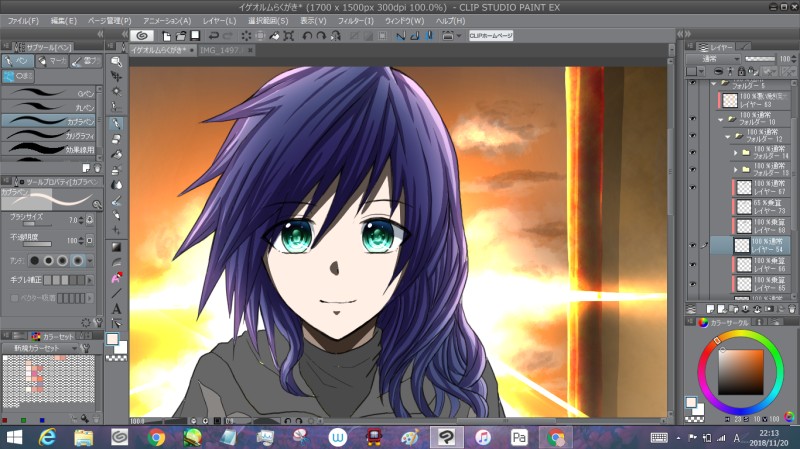The width and height of the screenshot is (800, 449).
Task: Select the Zoom magnifier tool in the toolbox
Action: click(x=116, y=62)
